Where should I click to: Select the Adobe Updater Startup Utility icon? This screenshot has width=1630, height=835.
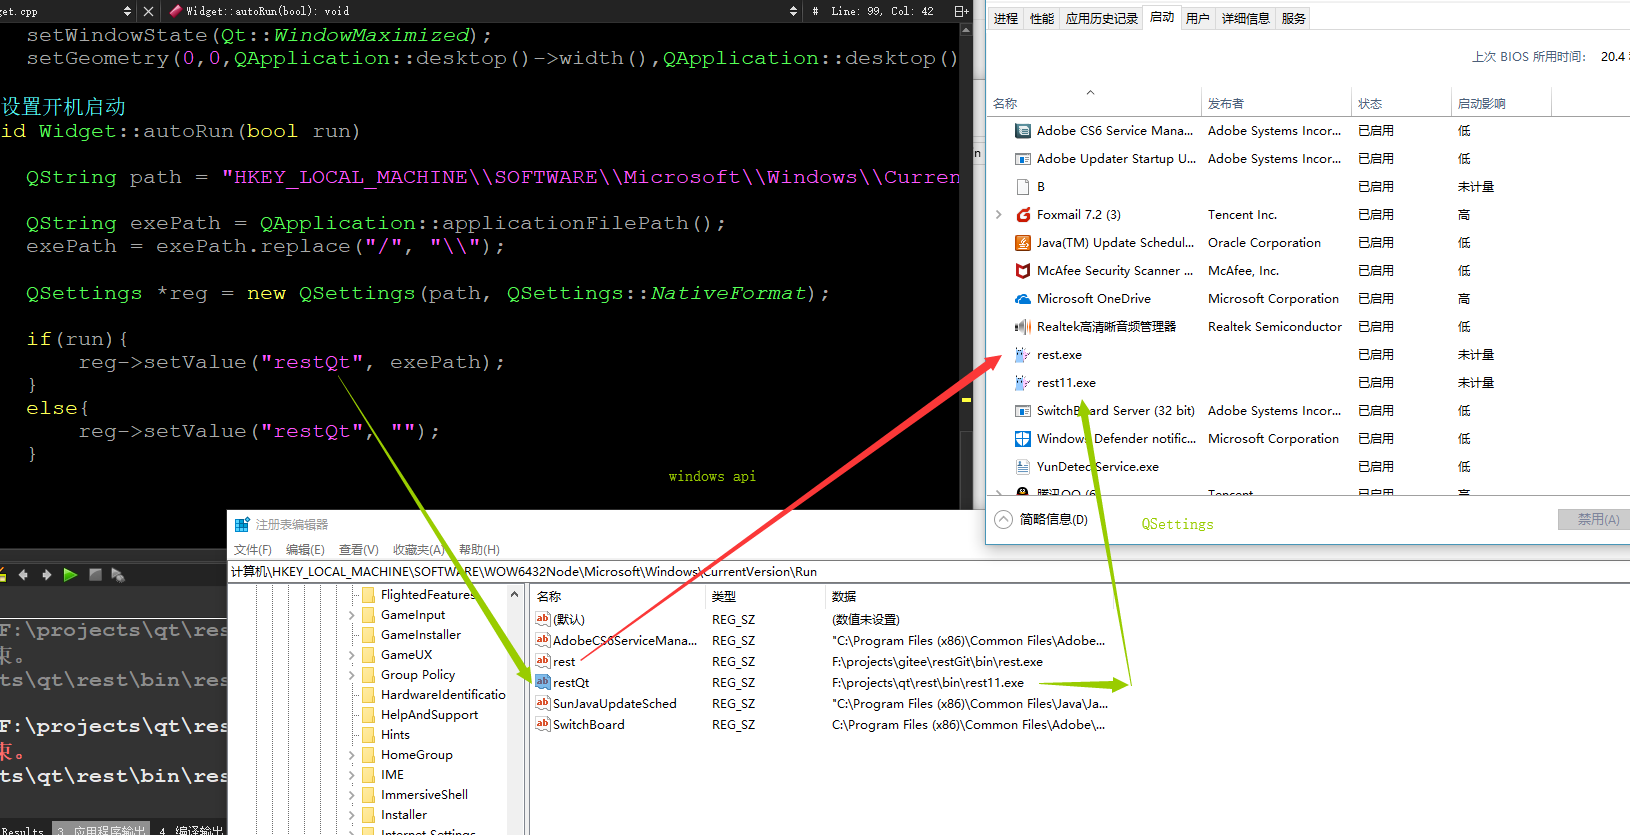(1023, 159)
